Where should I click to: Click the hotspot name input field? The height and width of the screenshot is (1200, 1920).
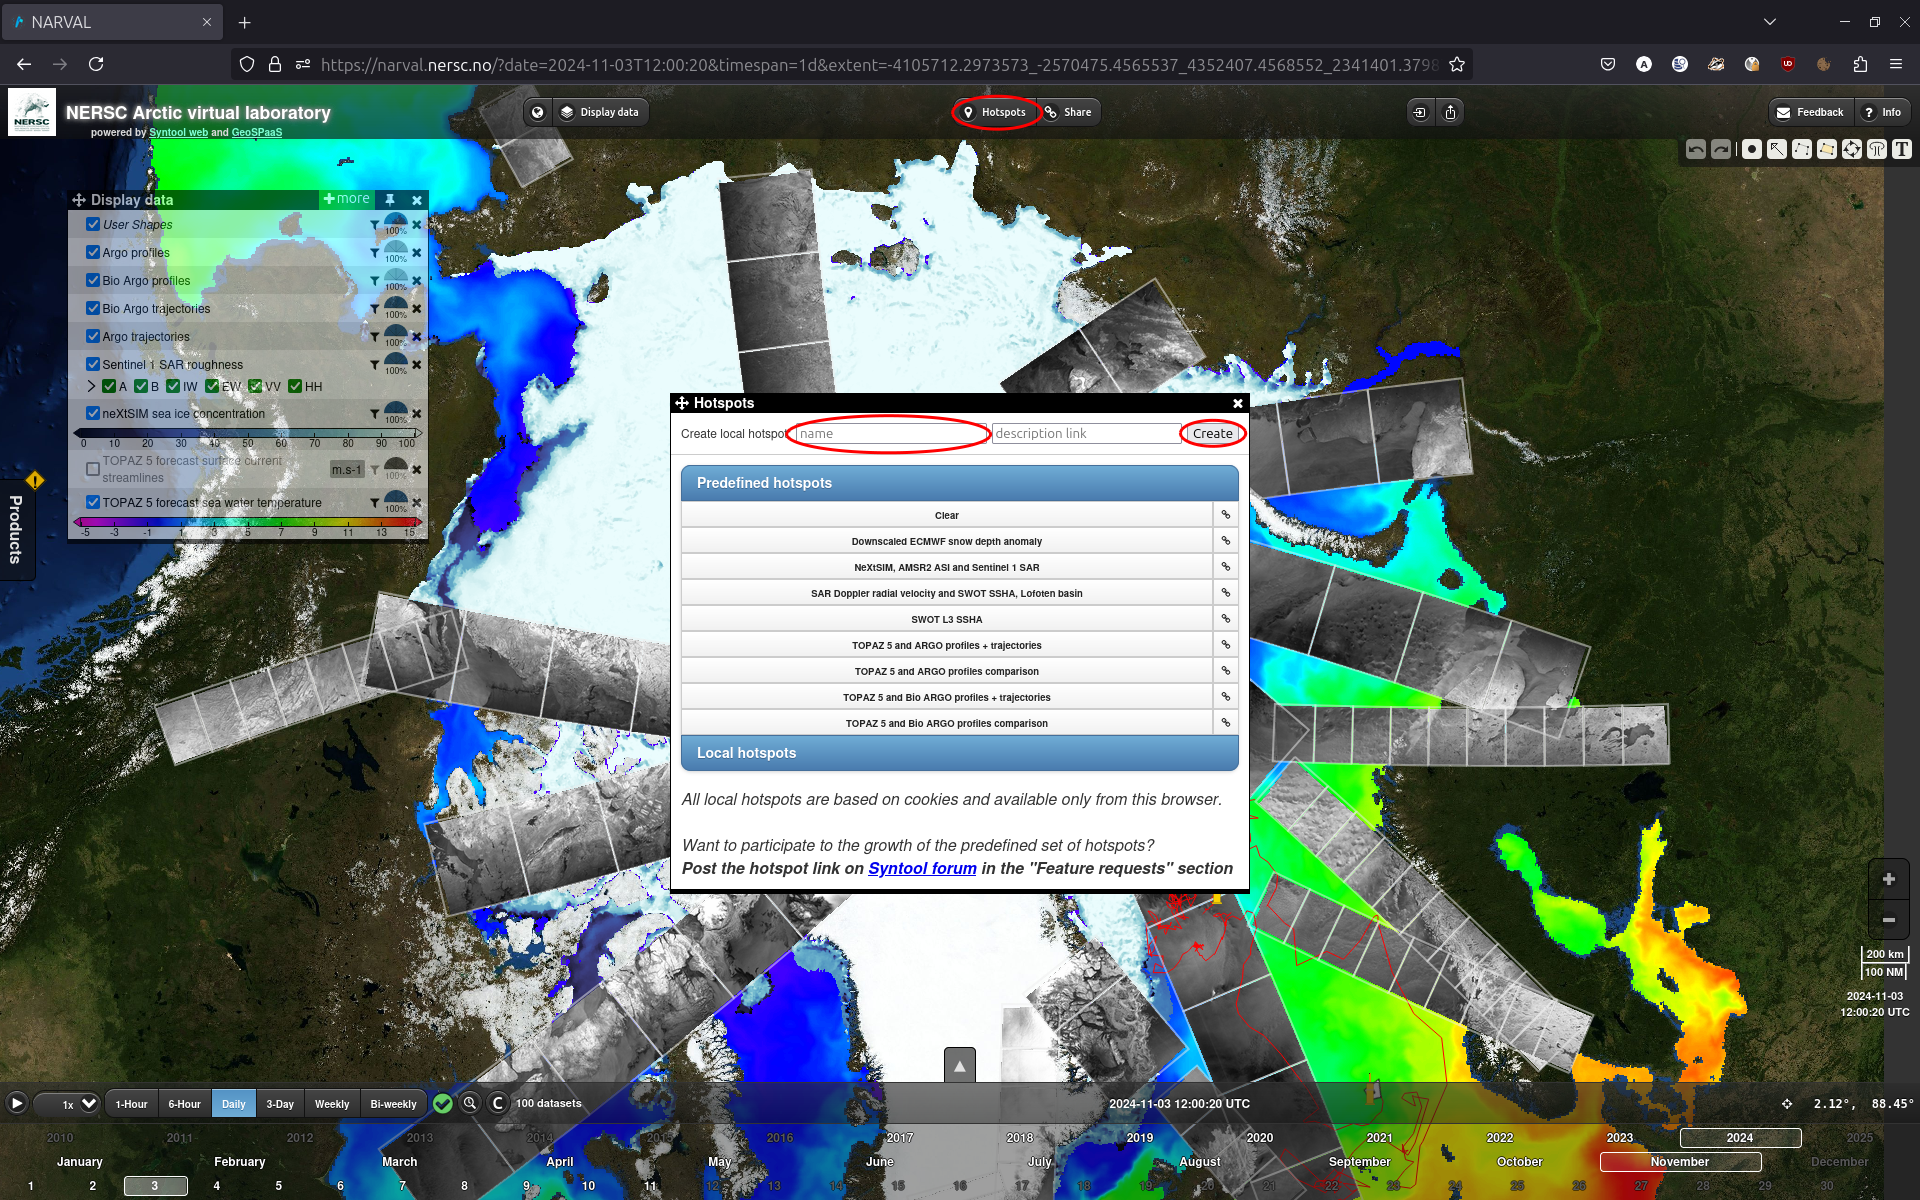click(x=892, y=434)
